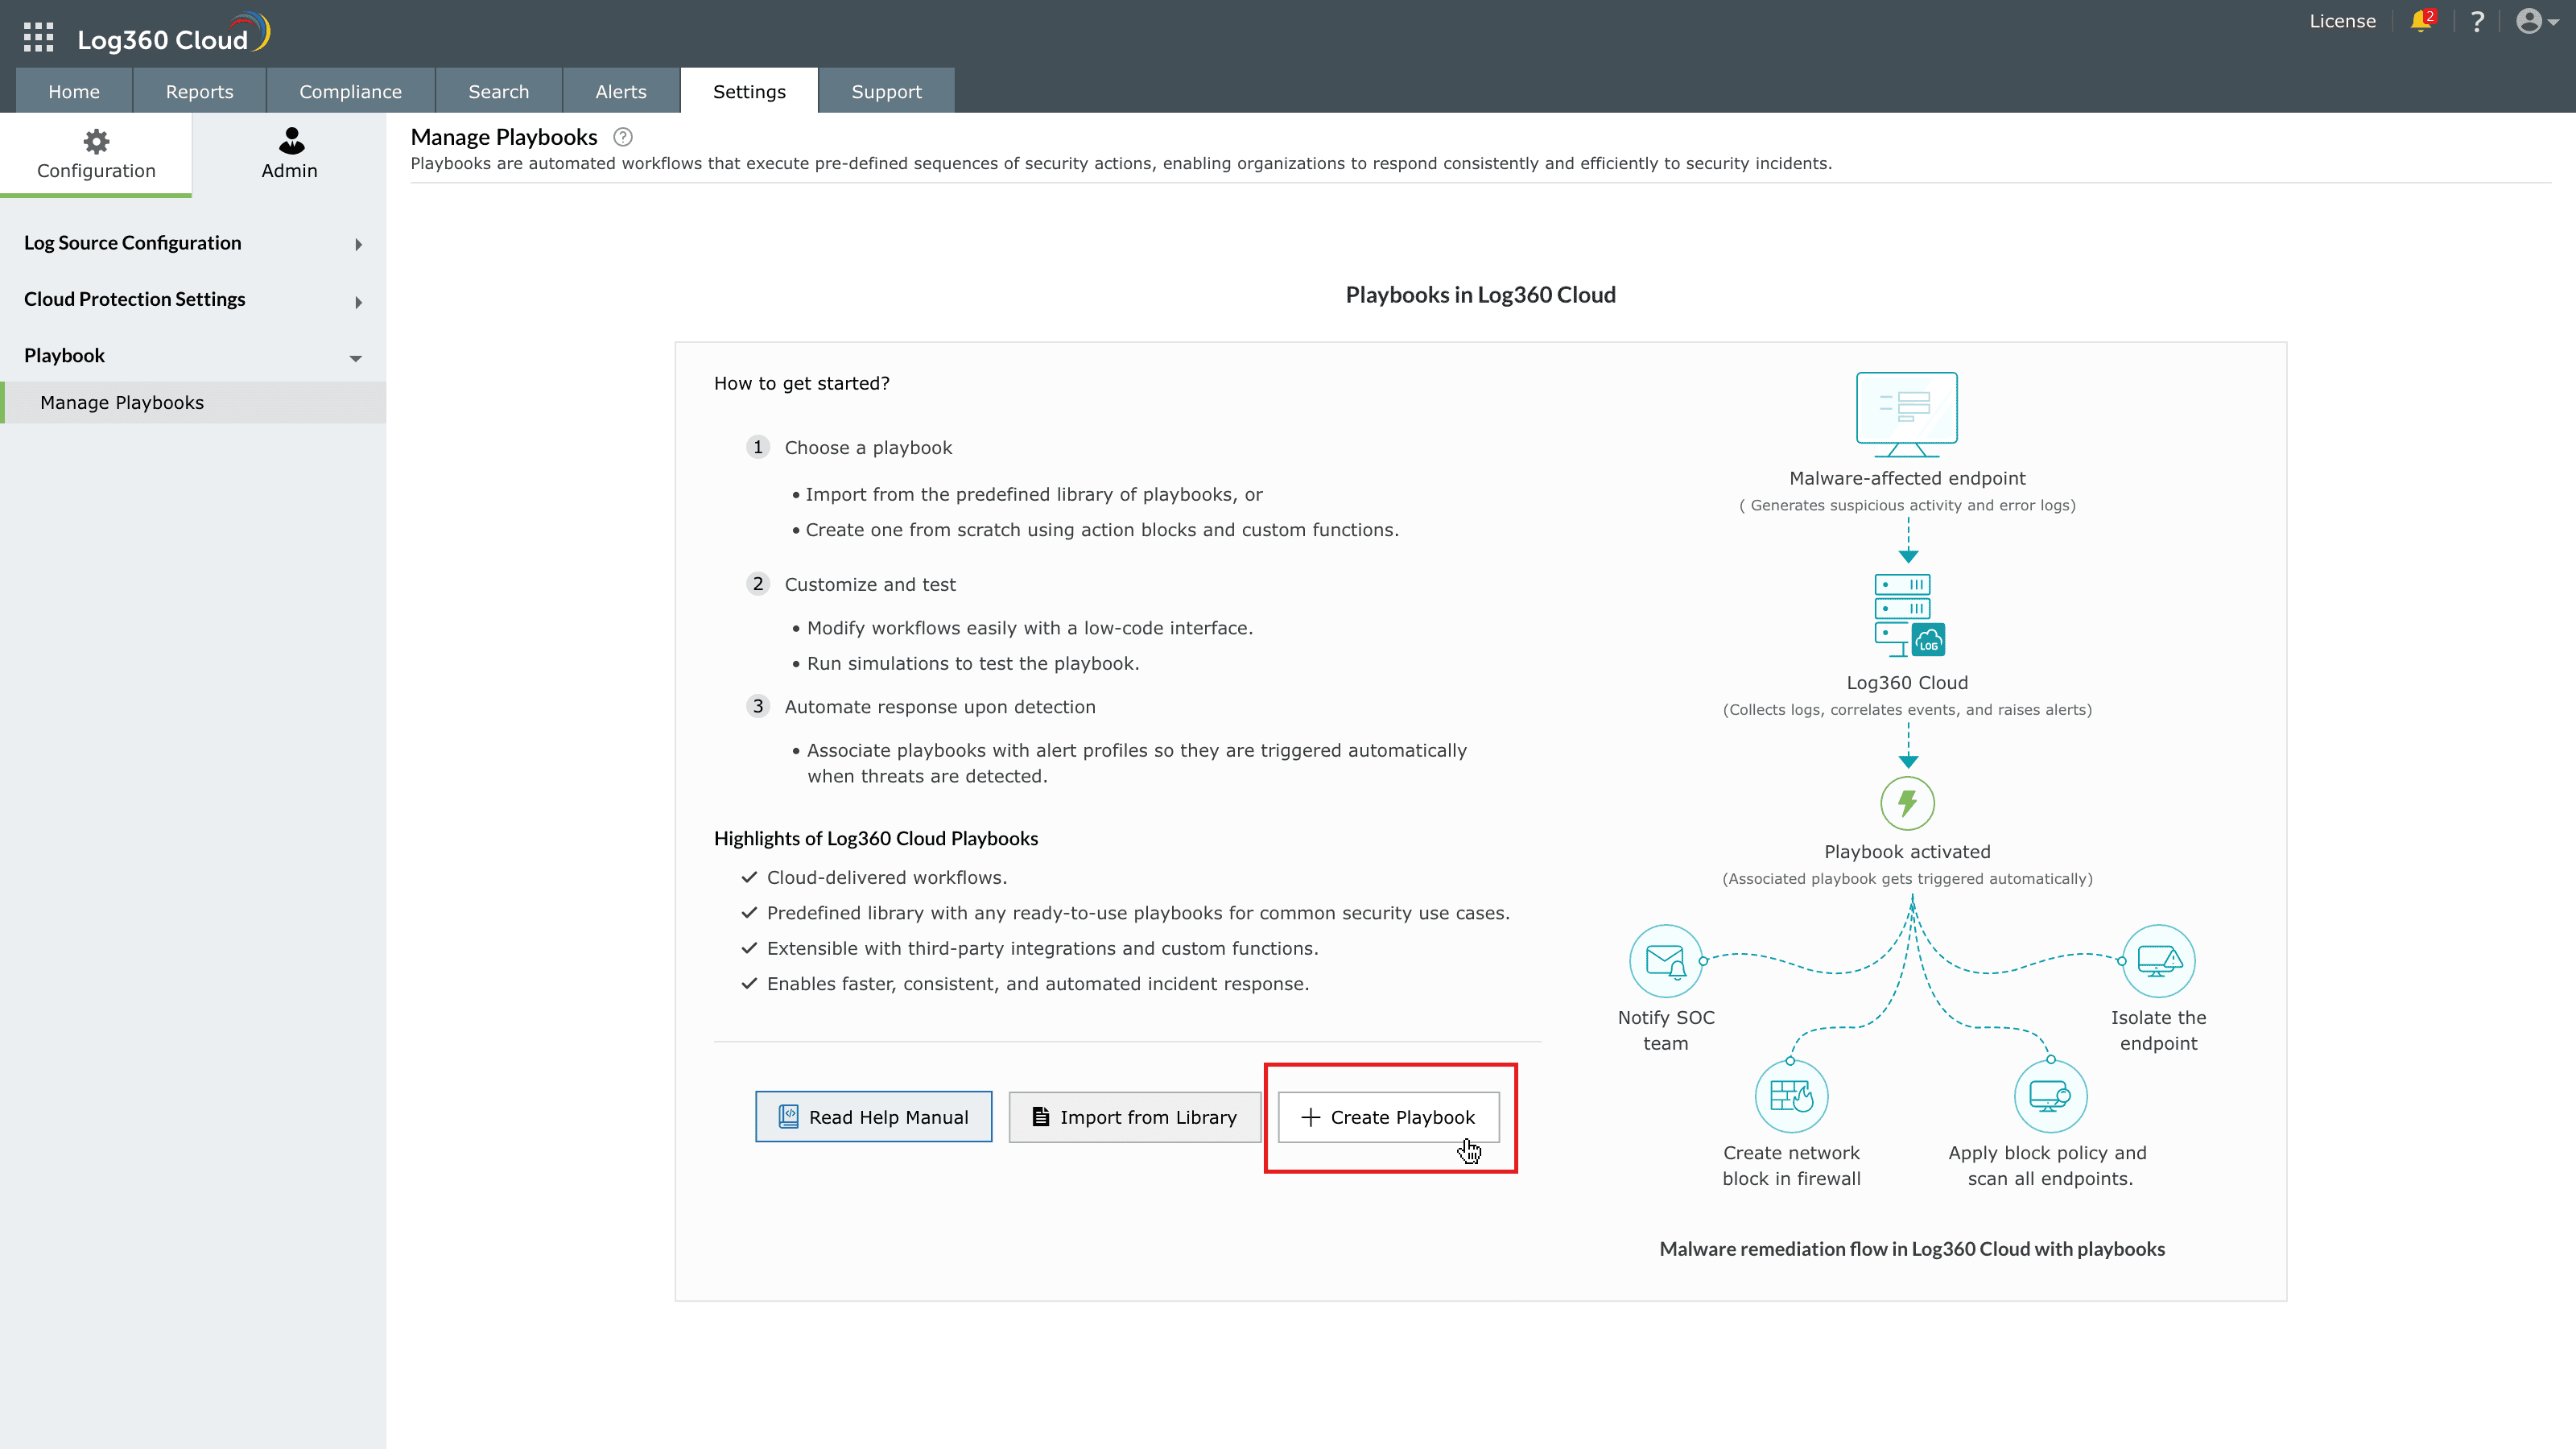Open the Home tab
2576x1449 pixels.
point(74,91)
